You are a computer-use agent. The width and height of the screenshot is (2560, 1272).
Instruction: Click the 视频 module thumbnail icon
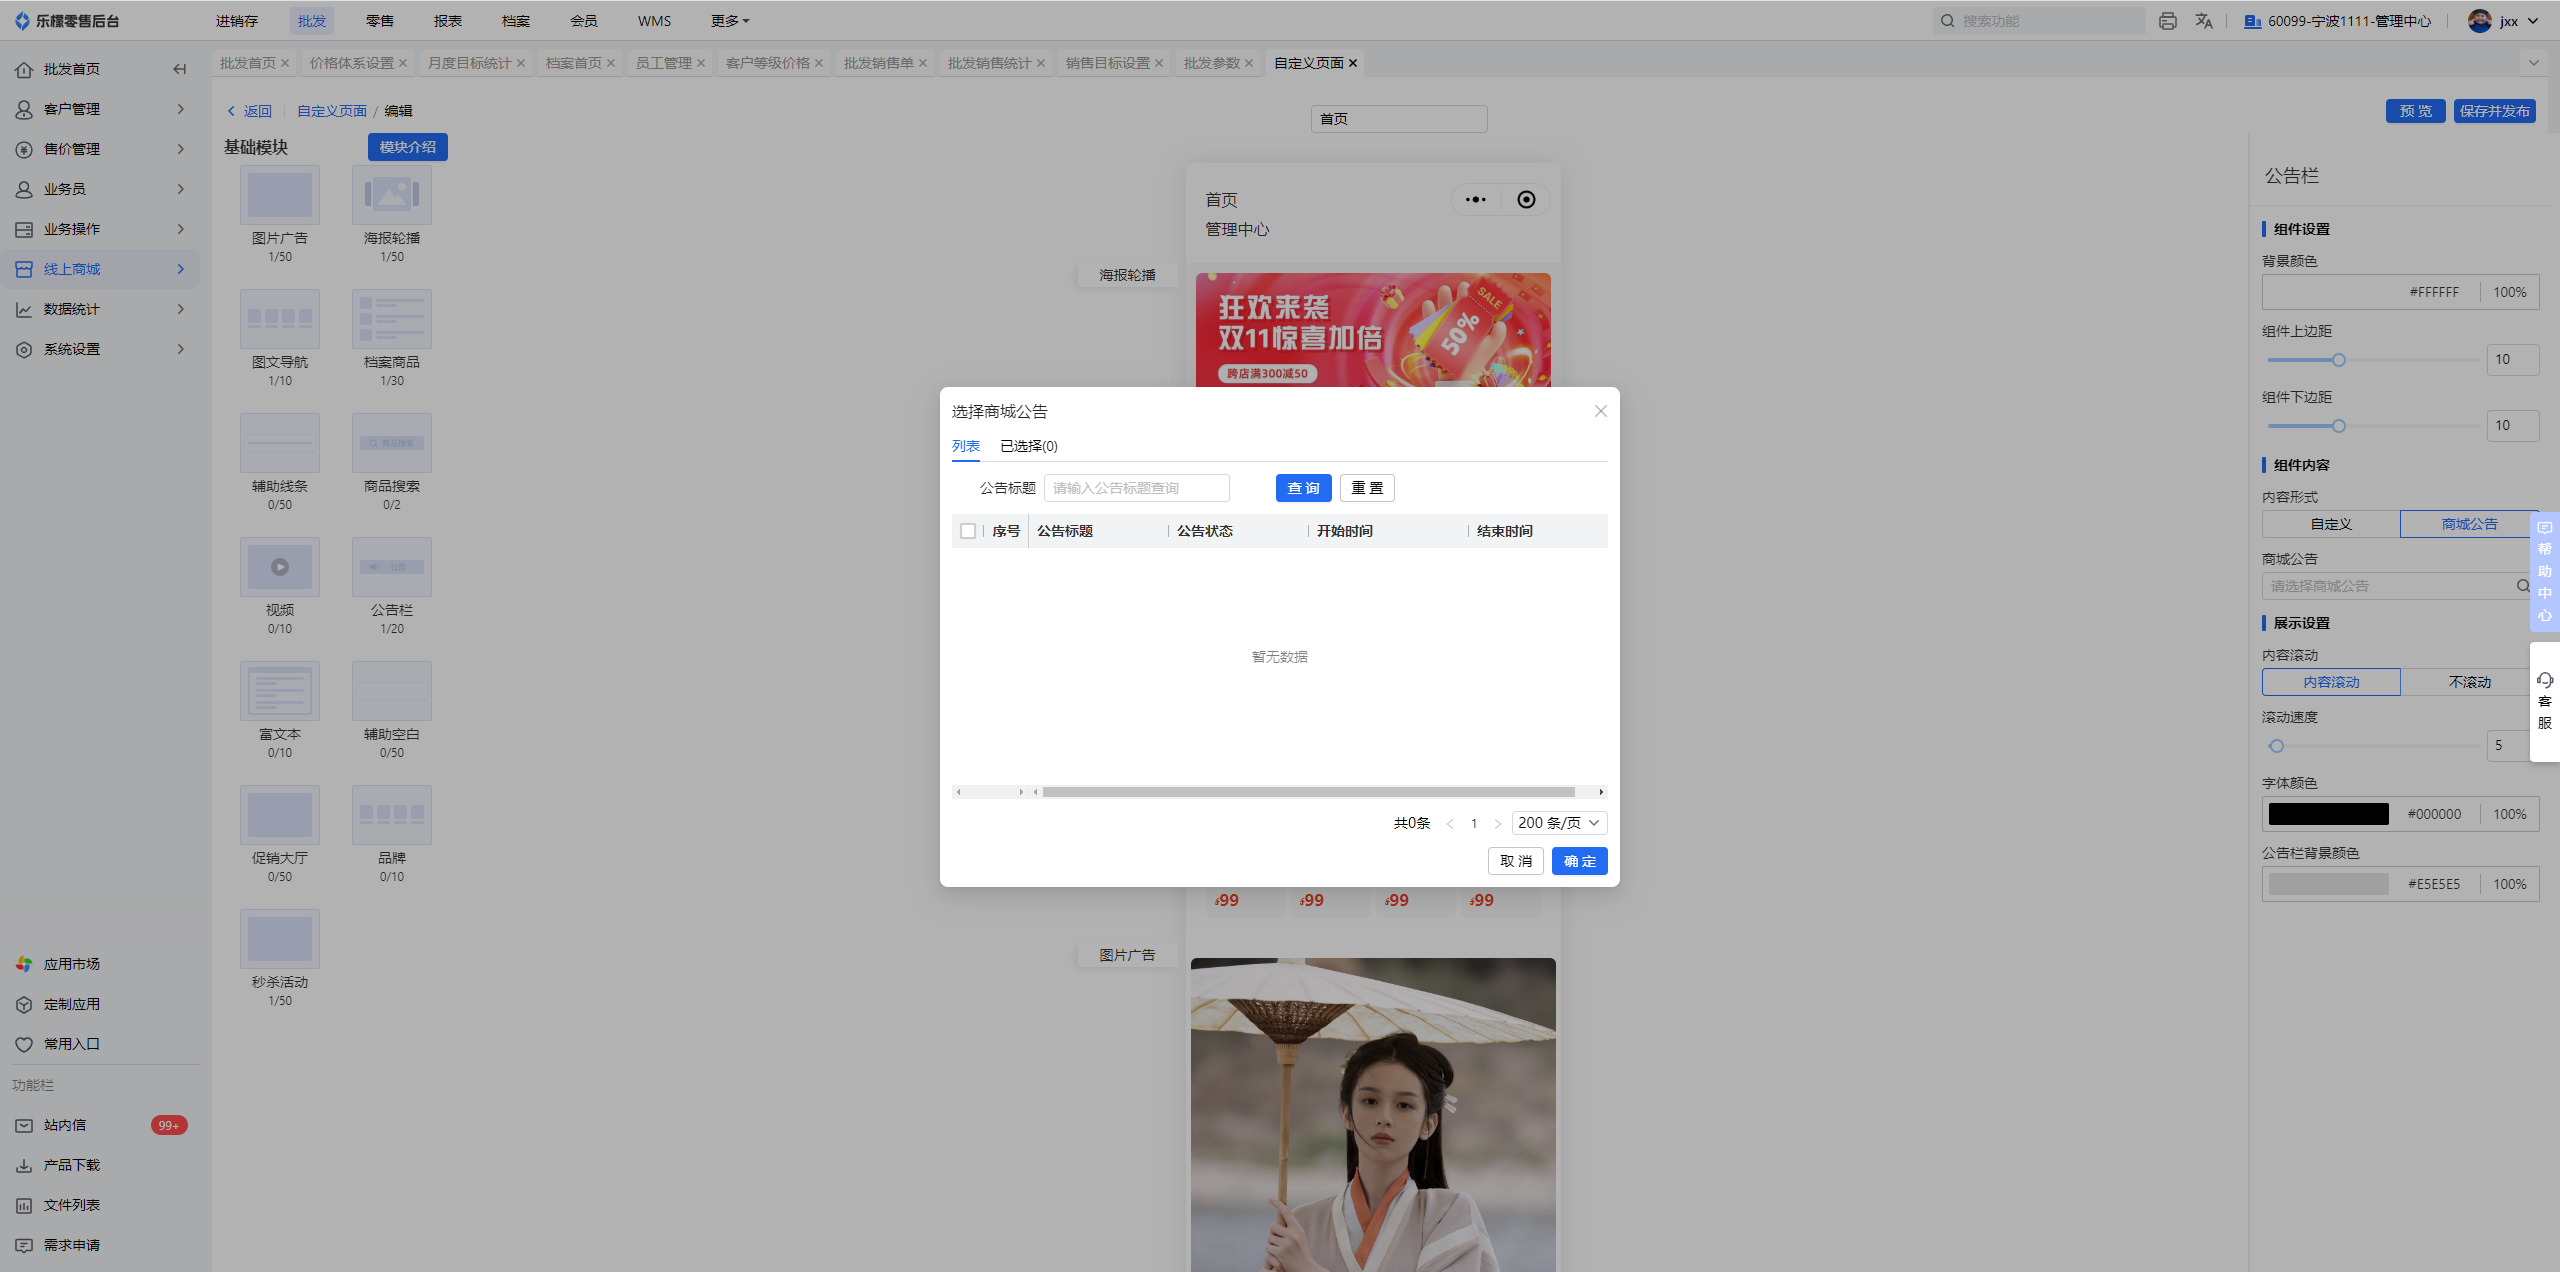(x=279, y=567)
